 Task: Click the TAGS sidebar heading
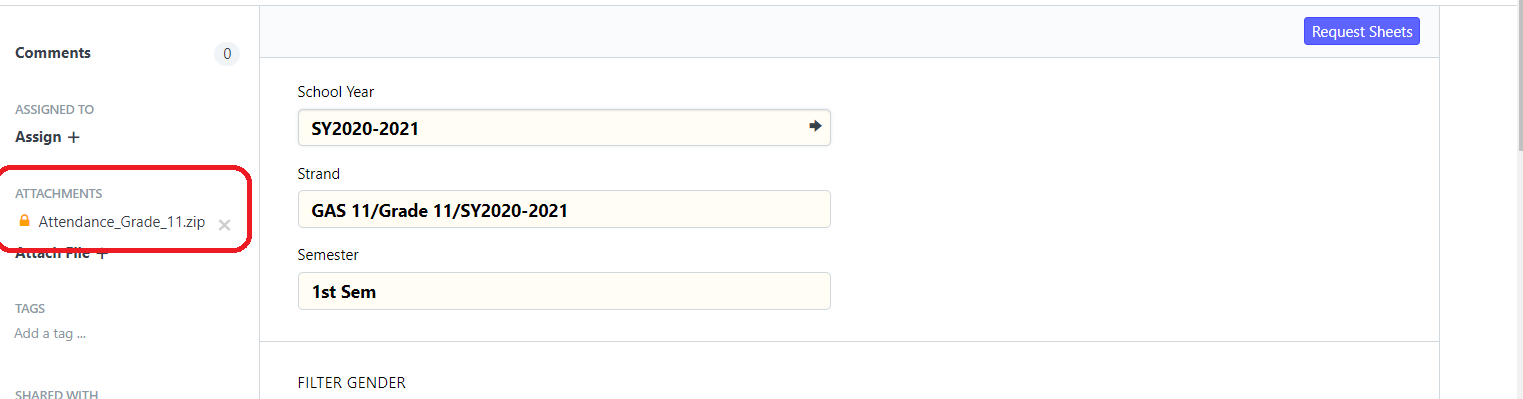(x=30, y=309)
